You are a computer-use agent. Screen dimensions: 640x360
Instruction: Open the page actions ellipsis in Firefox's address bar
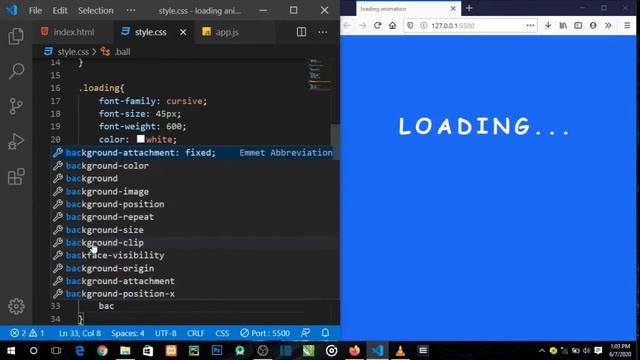click(x=530, y=25)
